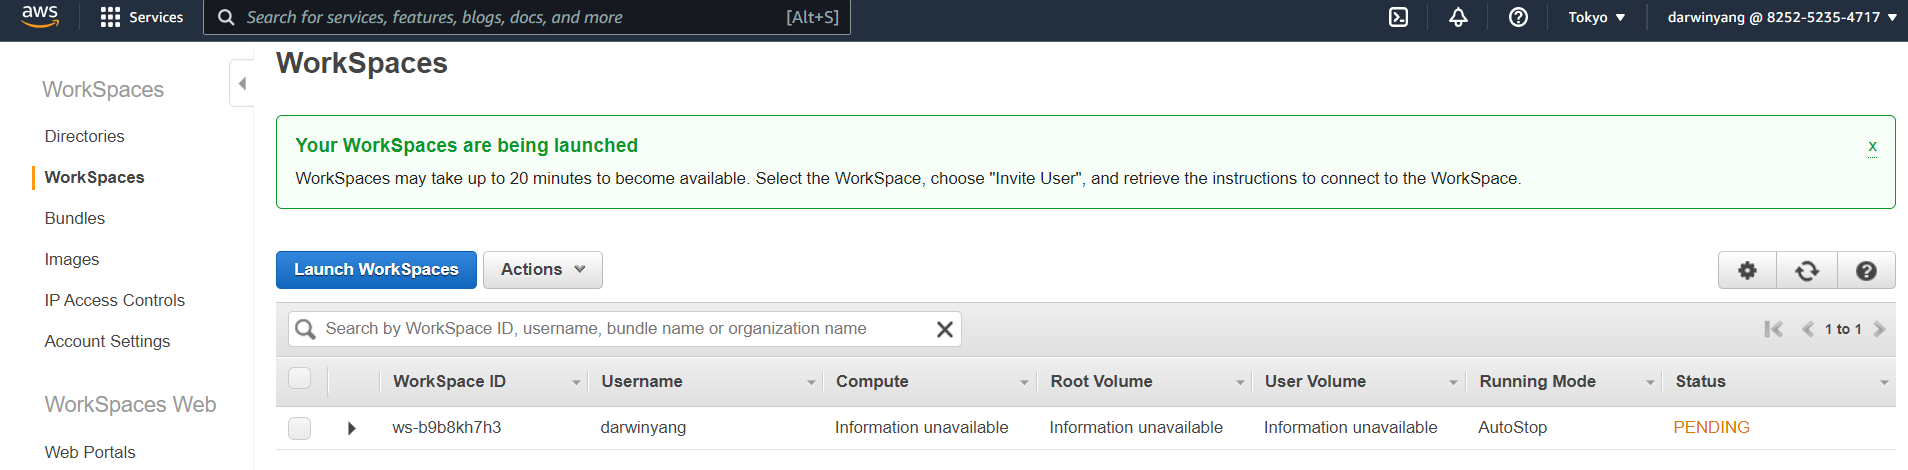The height and width of the screenshot is (470, 1908).
Task: Clear the WorkSpace search field
Action: tap(944, 329)
